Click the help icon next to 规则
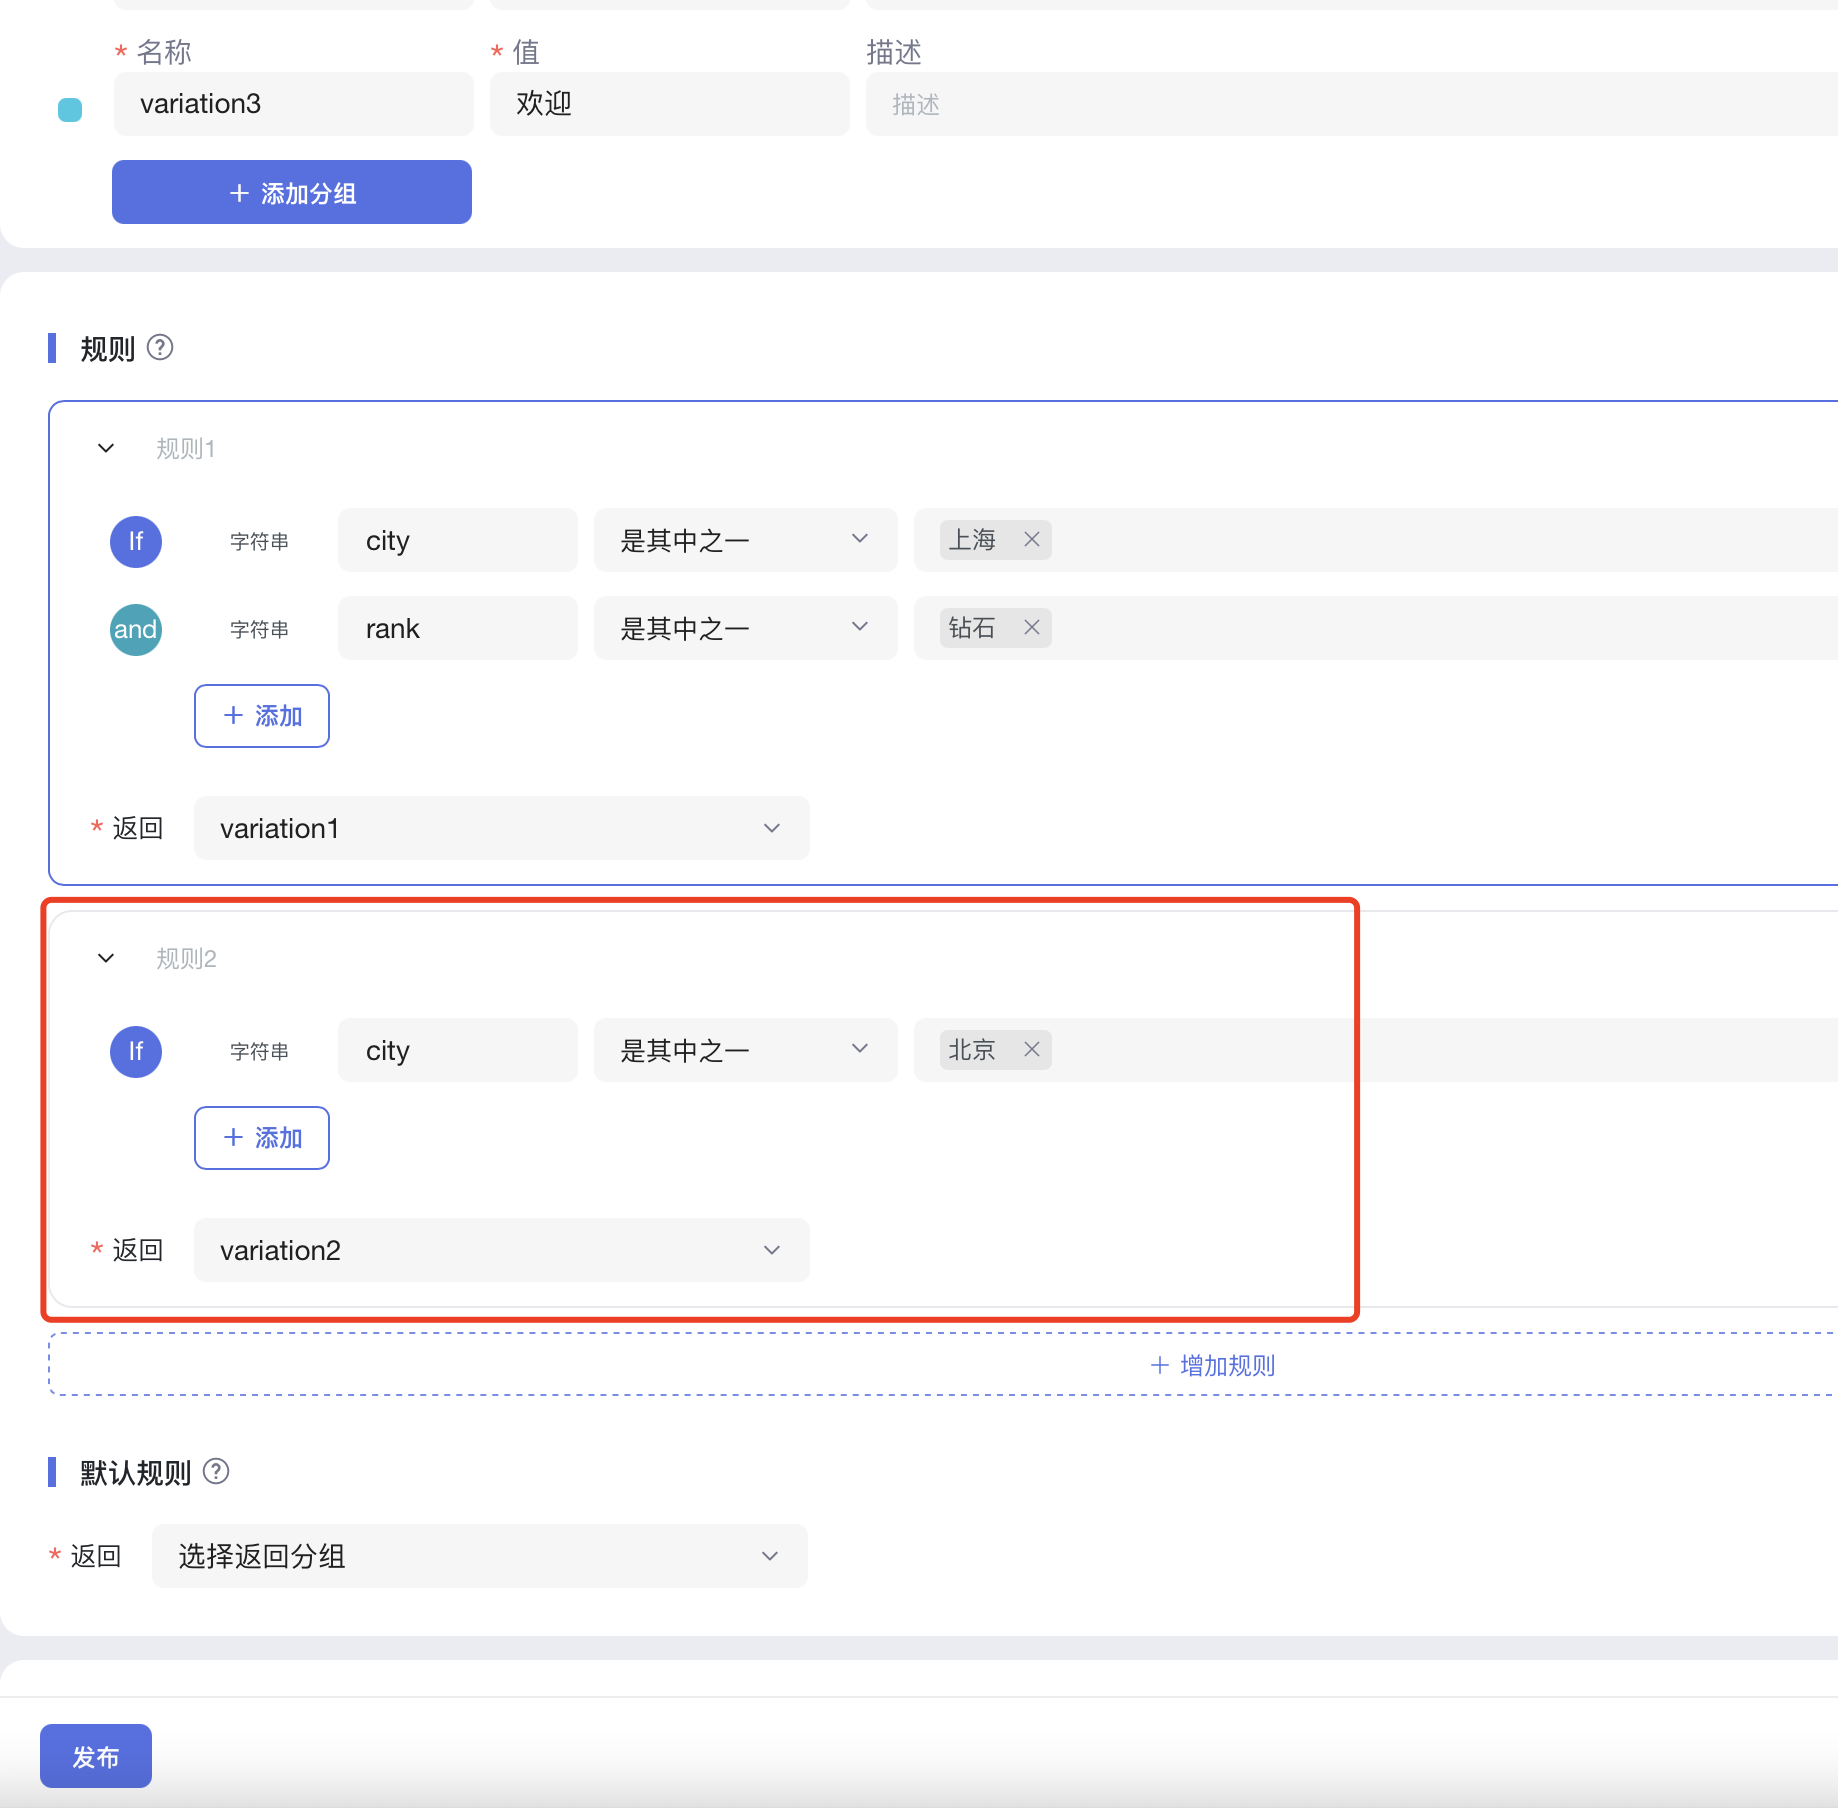 [x=160, y=347]
